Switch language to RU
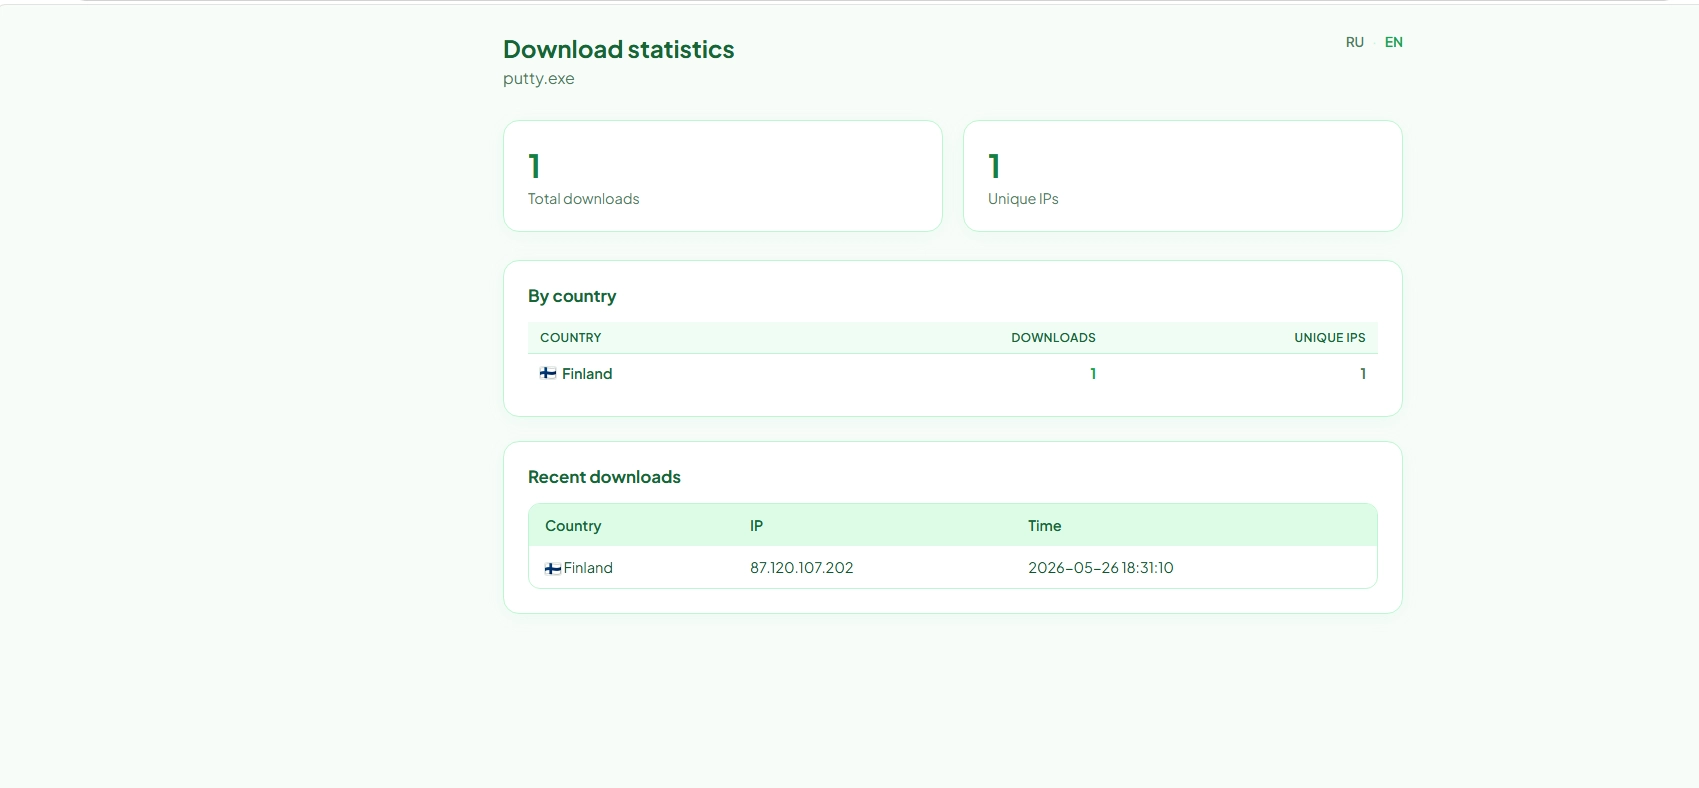The width and height of the screenshot is (1699, 788). pyautogui.click(x=1354, y=42)
